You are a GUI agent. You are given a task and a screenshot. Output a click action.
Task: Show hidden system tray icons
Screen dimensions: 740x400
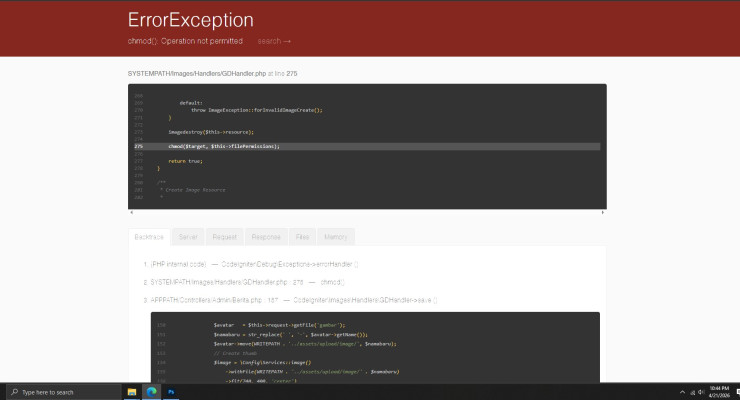coord(682,392)
